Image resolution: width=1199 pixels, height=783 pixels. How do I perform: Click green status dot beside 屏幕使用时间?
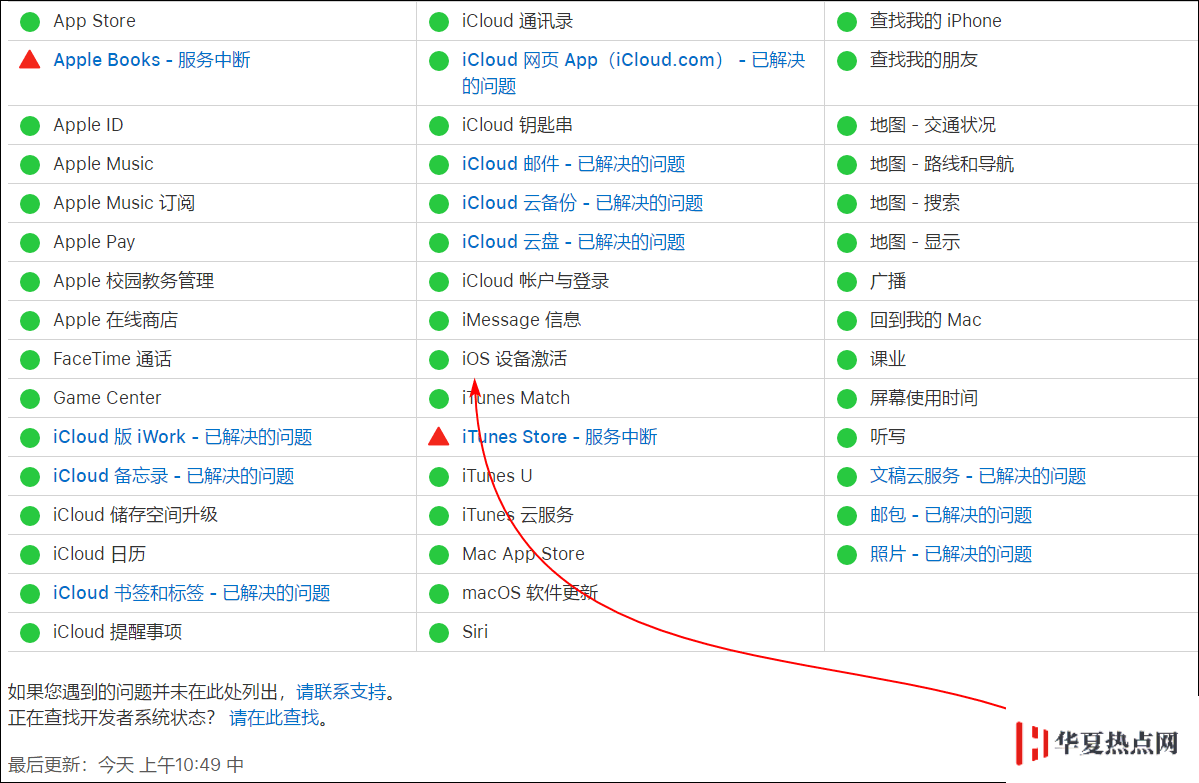click(847, 398)
